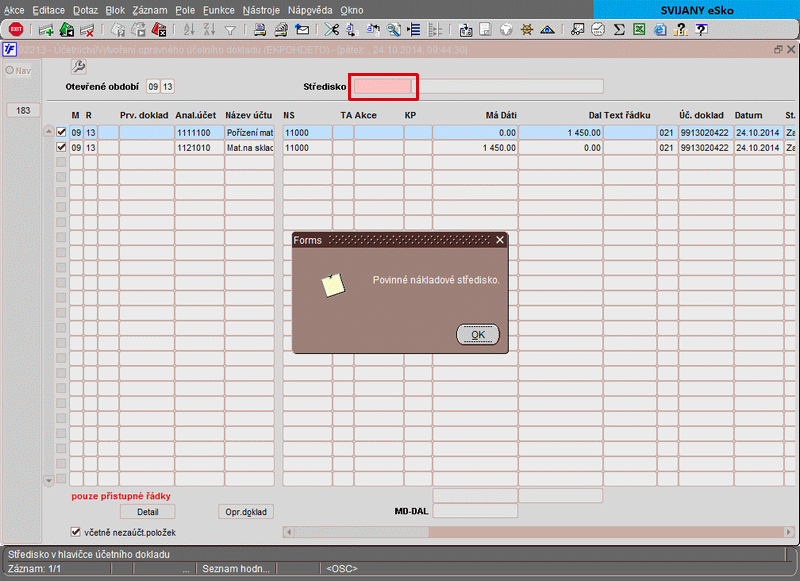The height and width of the screenshot is (581, 800).
Task: Toggle 'včetně nezaúčt.položek' checkbox
Action: pyautogui.click(x=76, y=532)
